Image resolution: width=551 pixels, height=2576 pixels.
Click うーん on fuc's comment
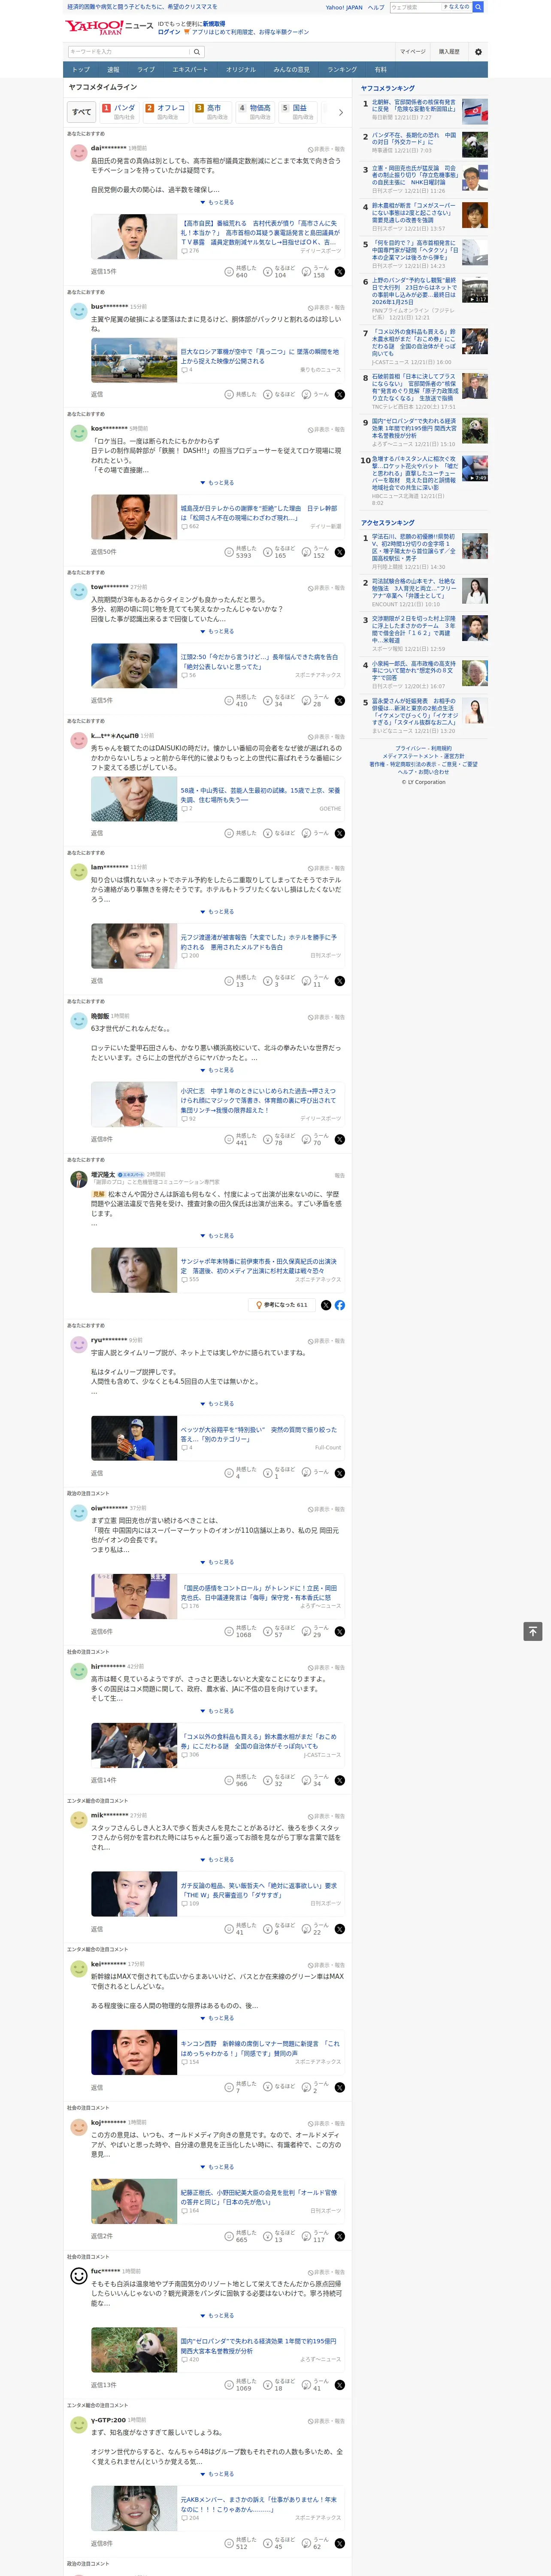pyautogui.click(x=316, y=2385)
